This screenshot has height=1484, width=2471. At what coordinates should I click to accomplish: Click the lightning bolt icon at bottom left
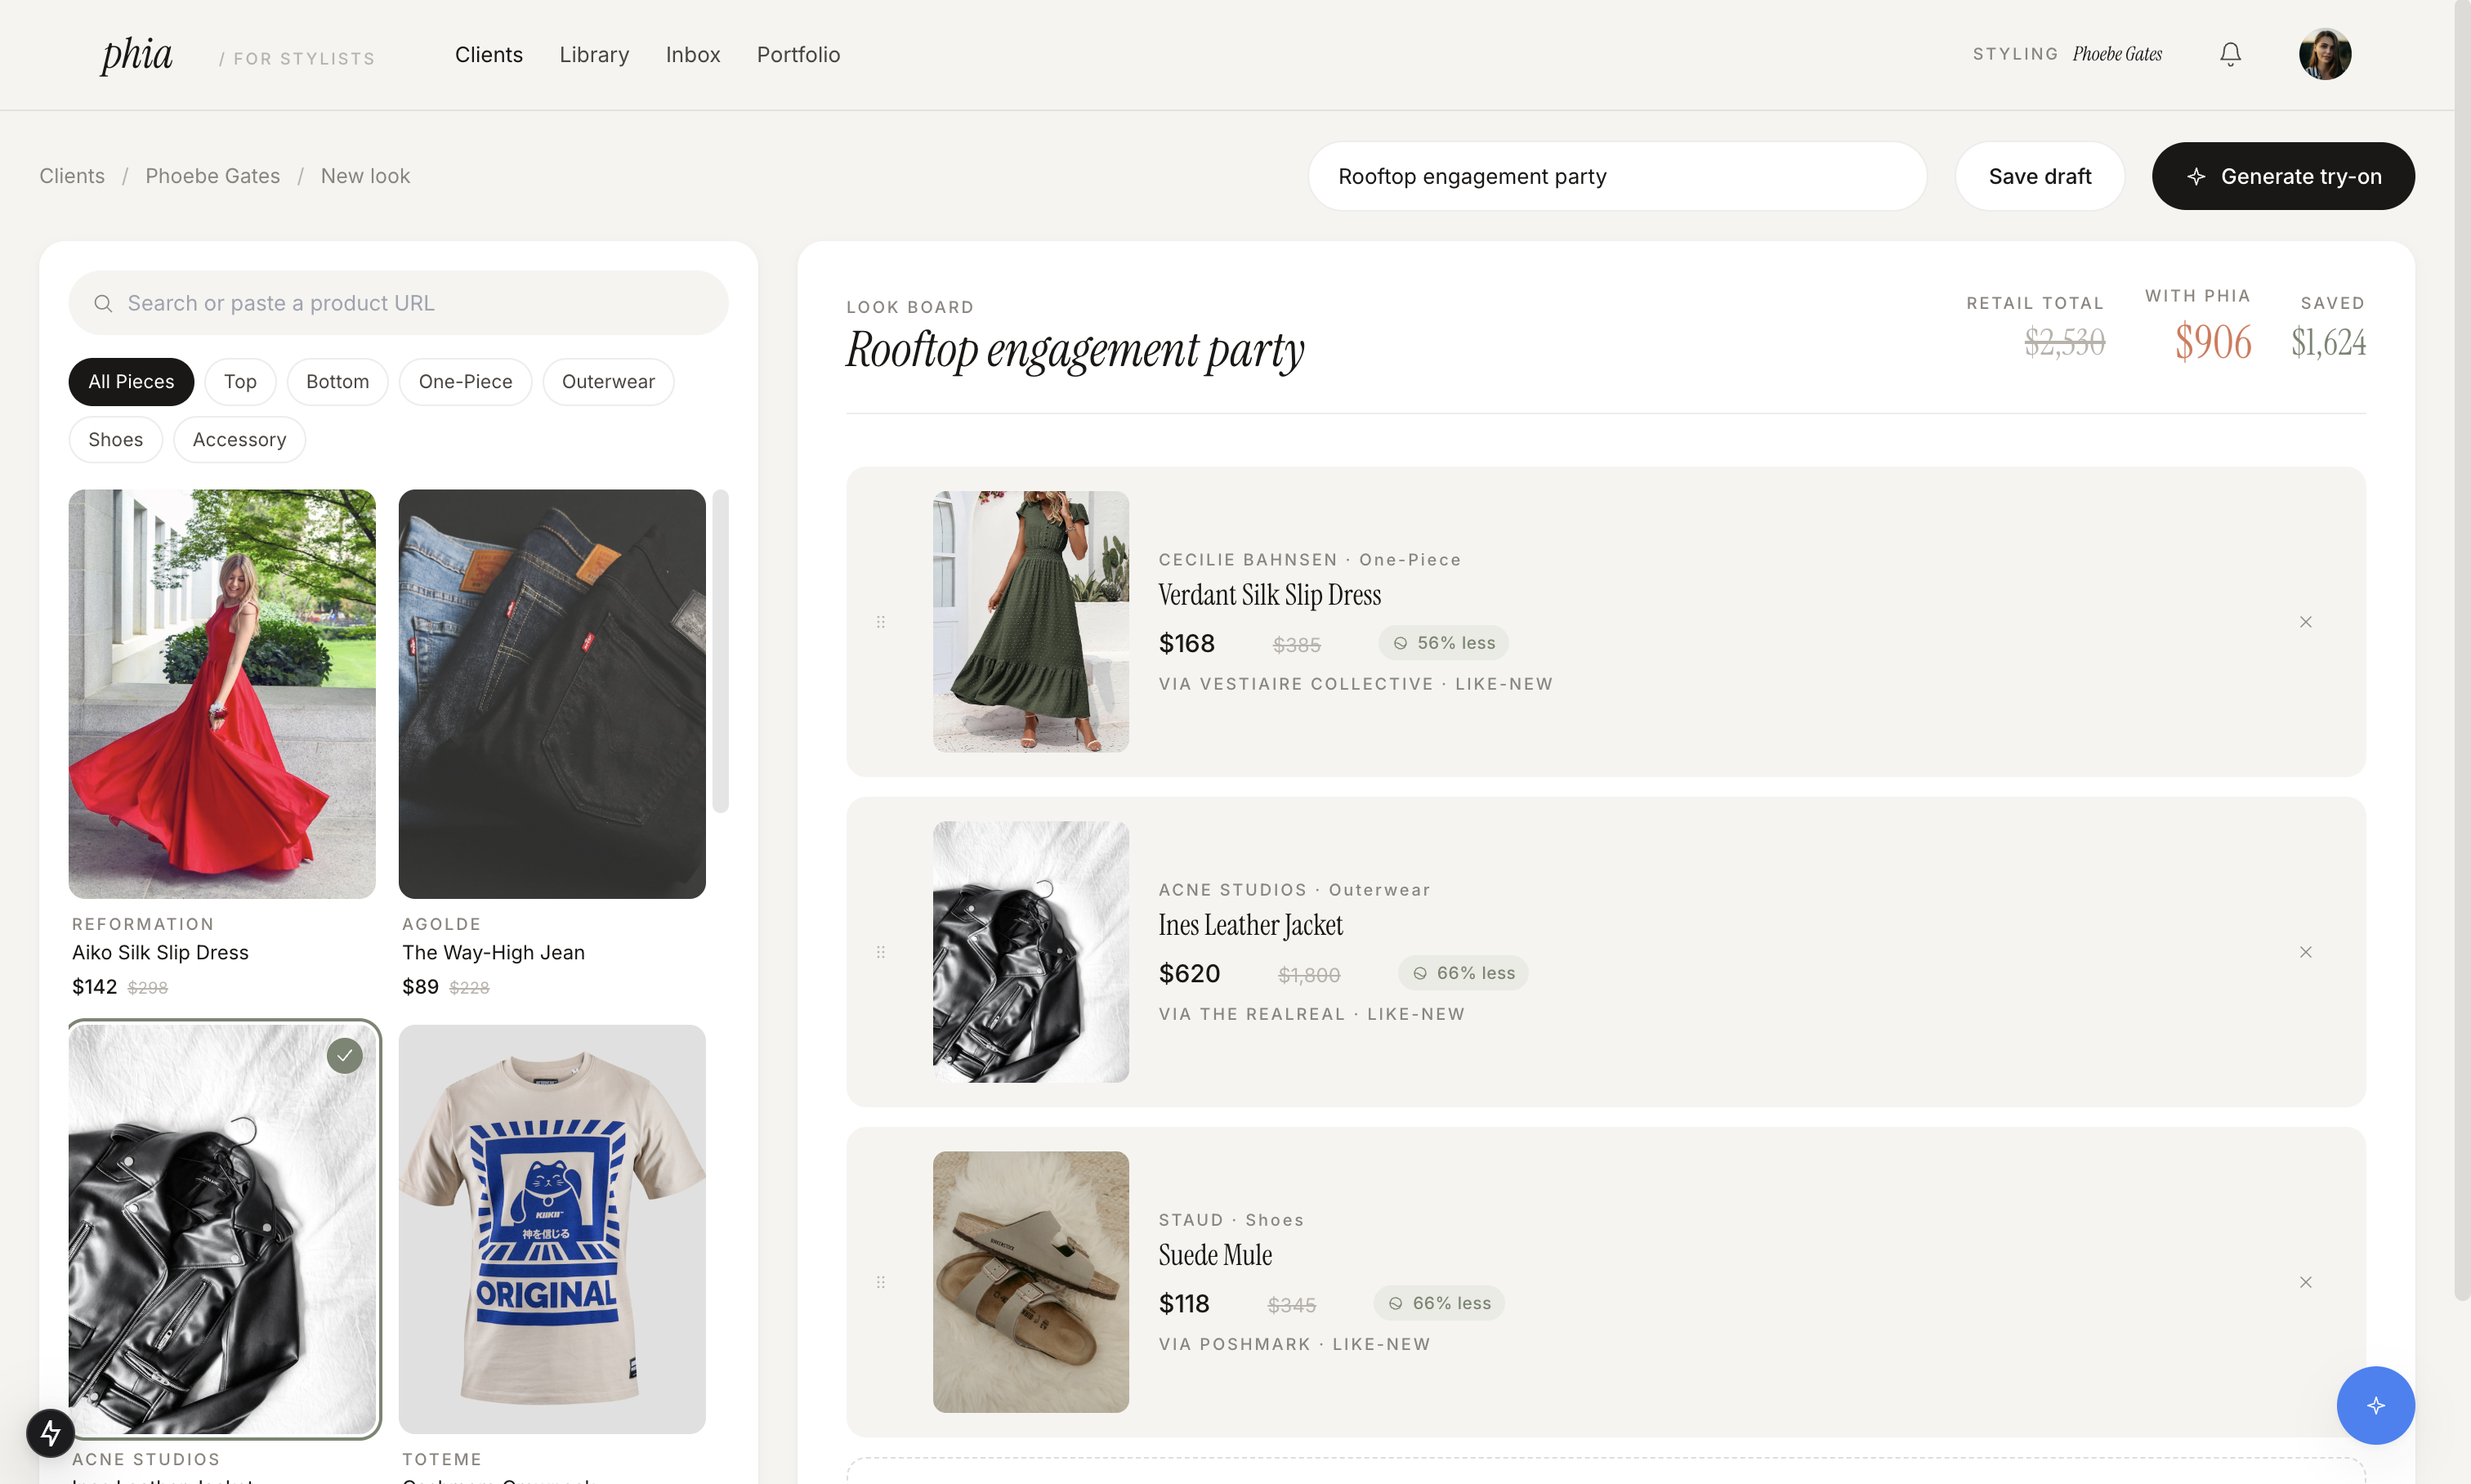click(x=50, y=1433)
